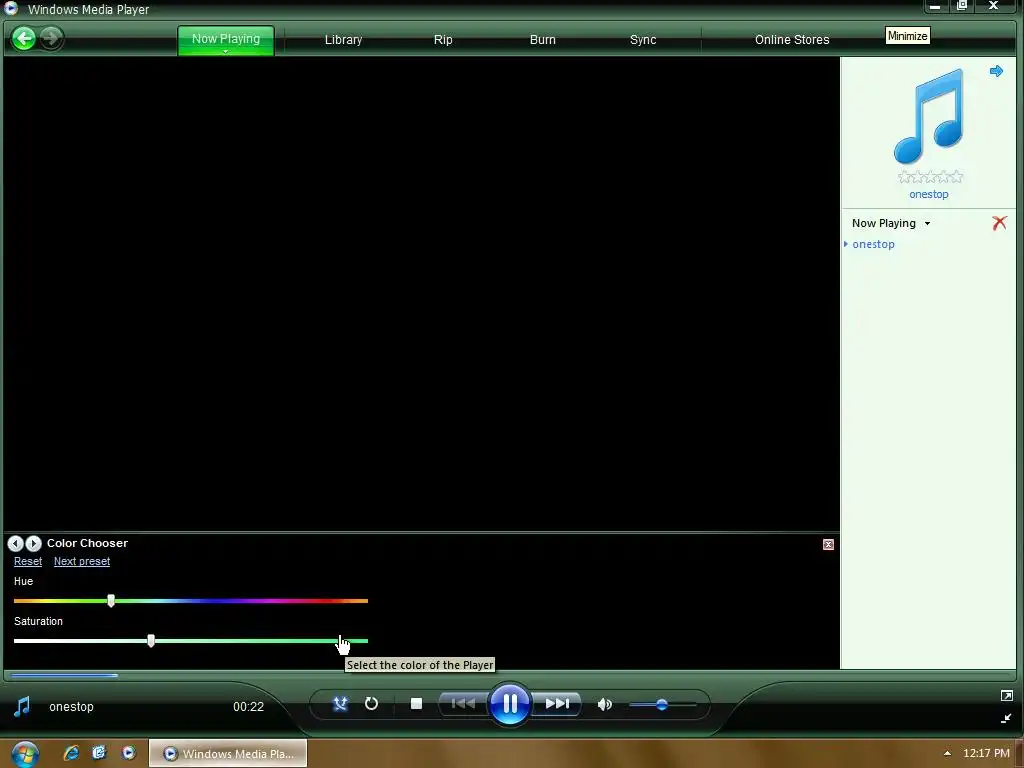Click the second quick launch icon
This screenshot has height=768, width=1024.
(99, 753)
